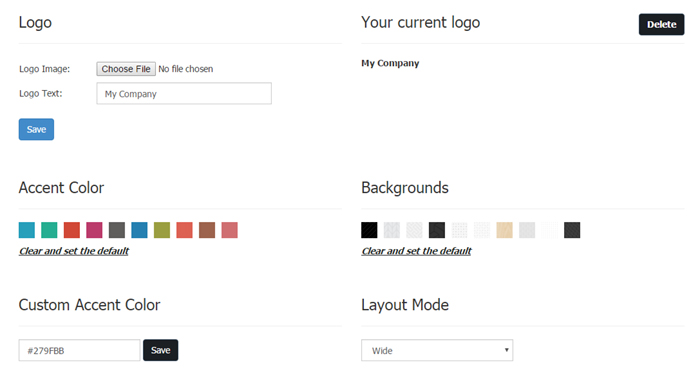Apply the beige wood background swatch
This screenshot has width=700, height=374.
coord(504,230)
